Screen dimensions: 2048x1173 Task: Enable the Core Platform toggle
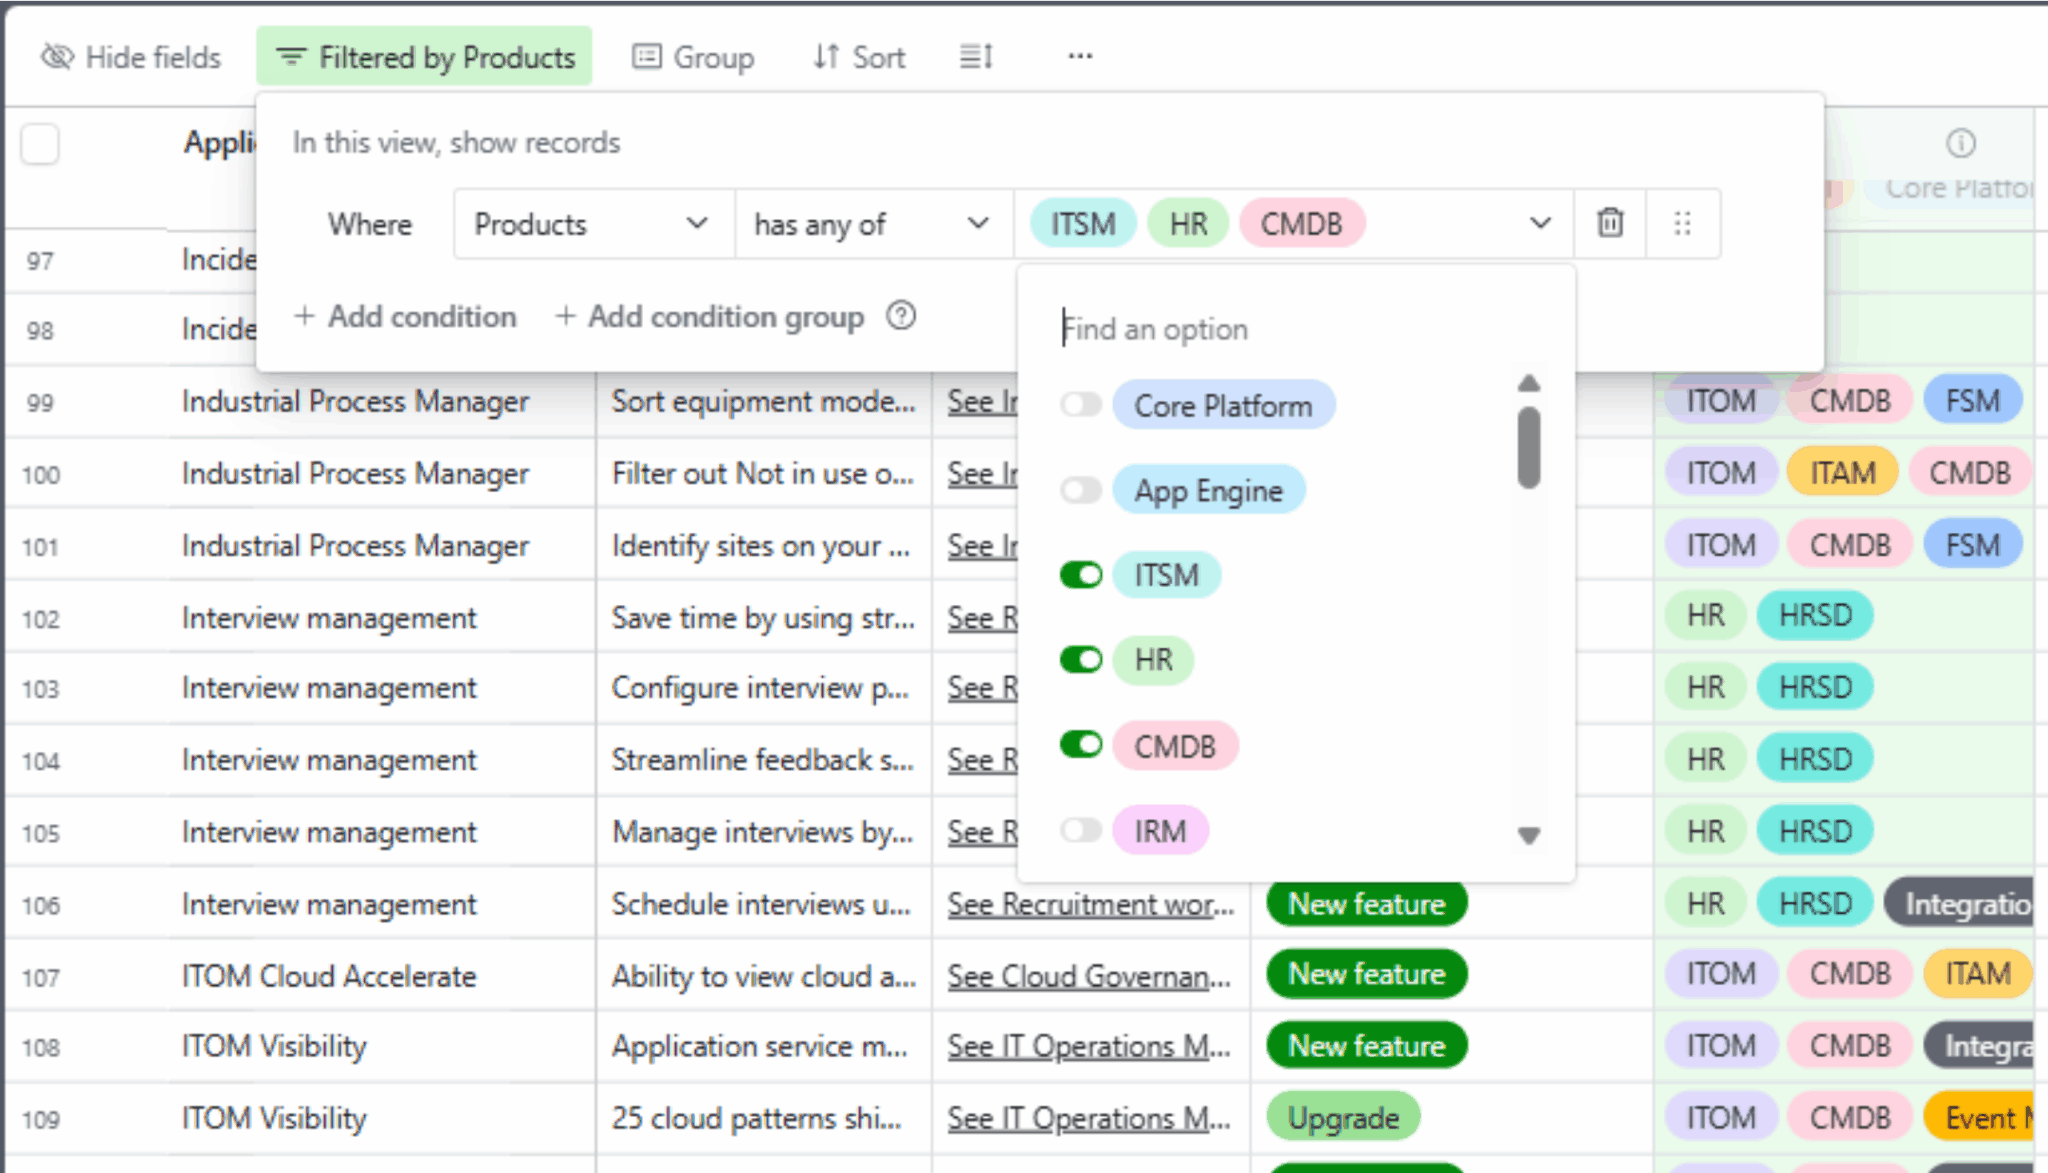[1081, 405]
